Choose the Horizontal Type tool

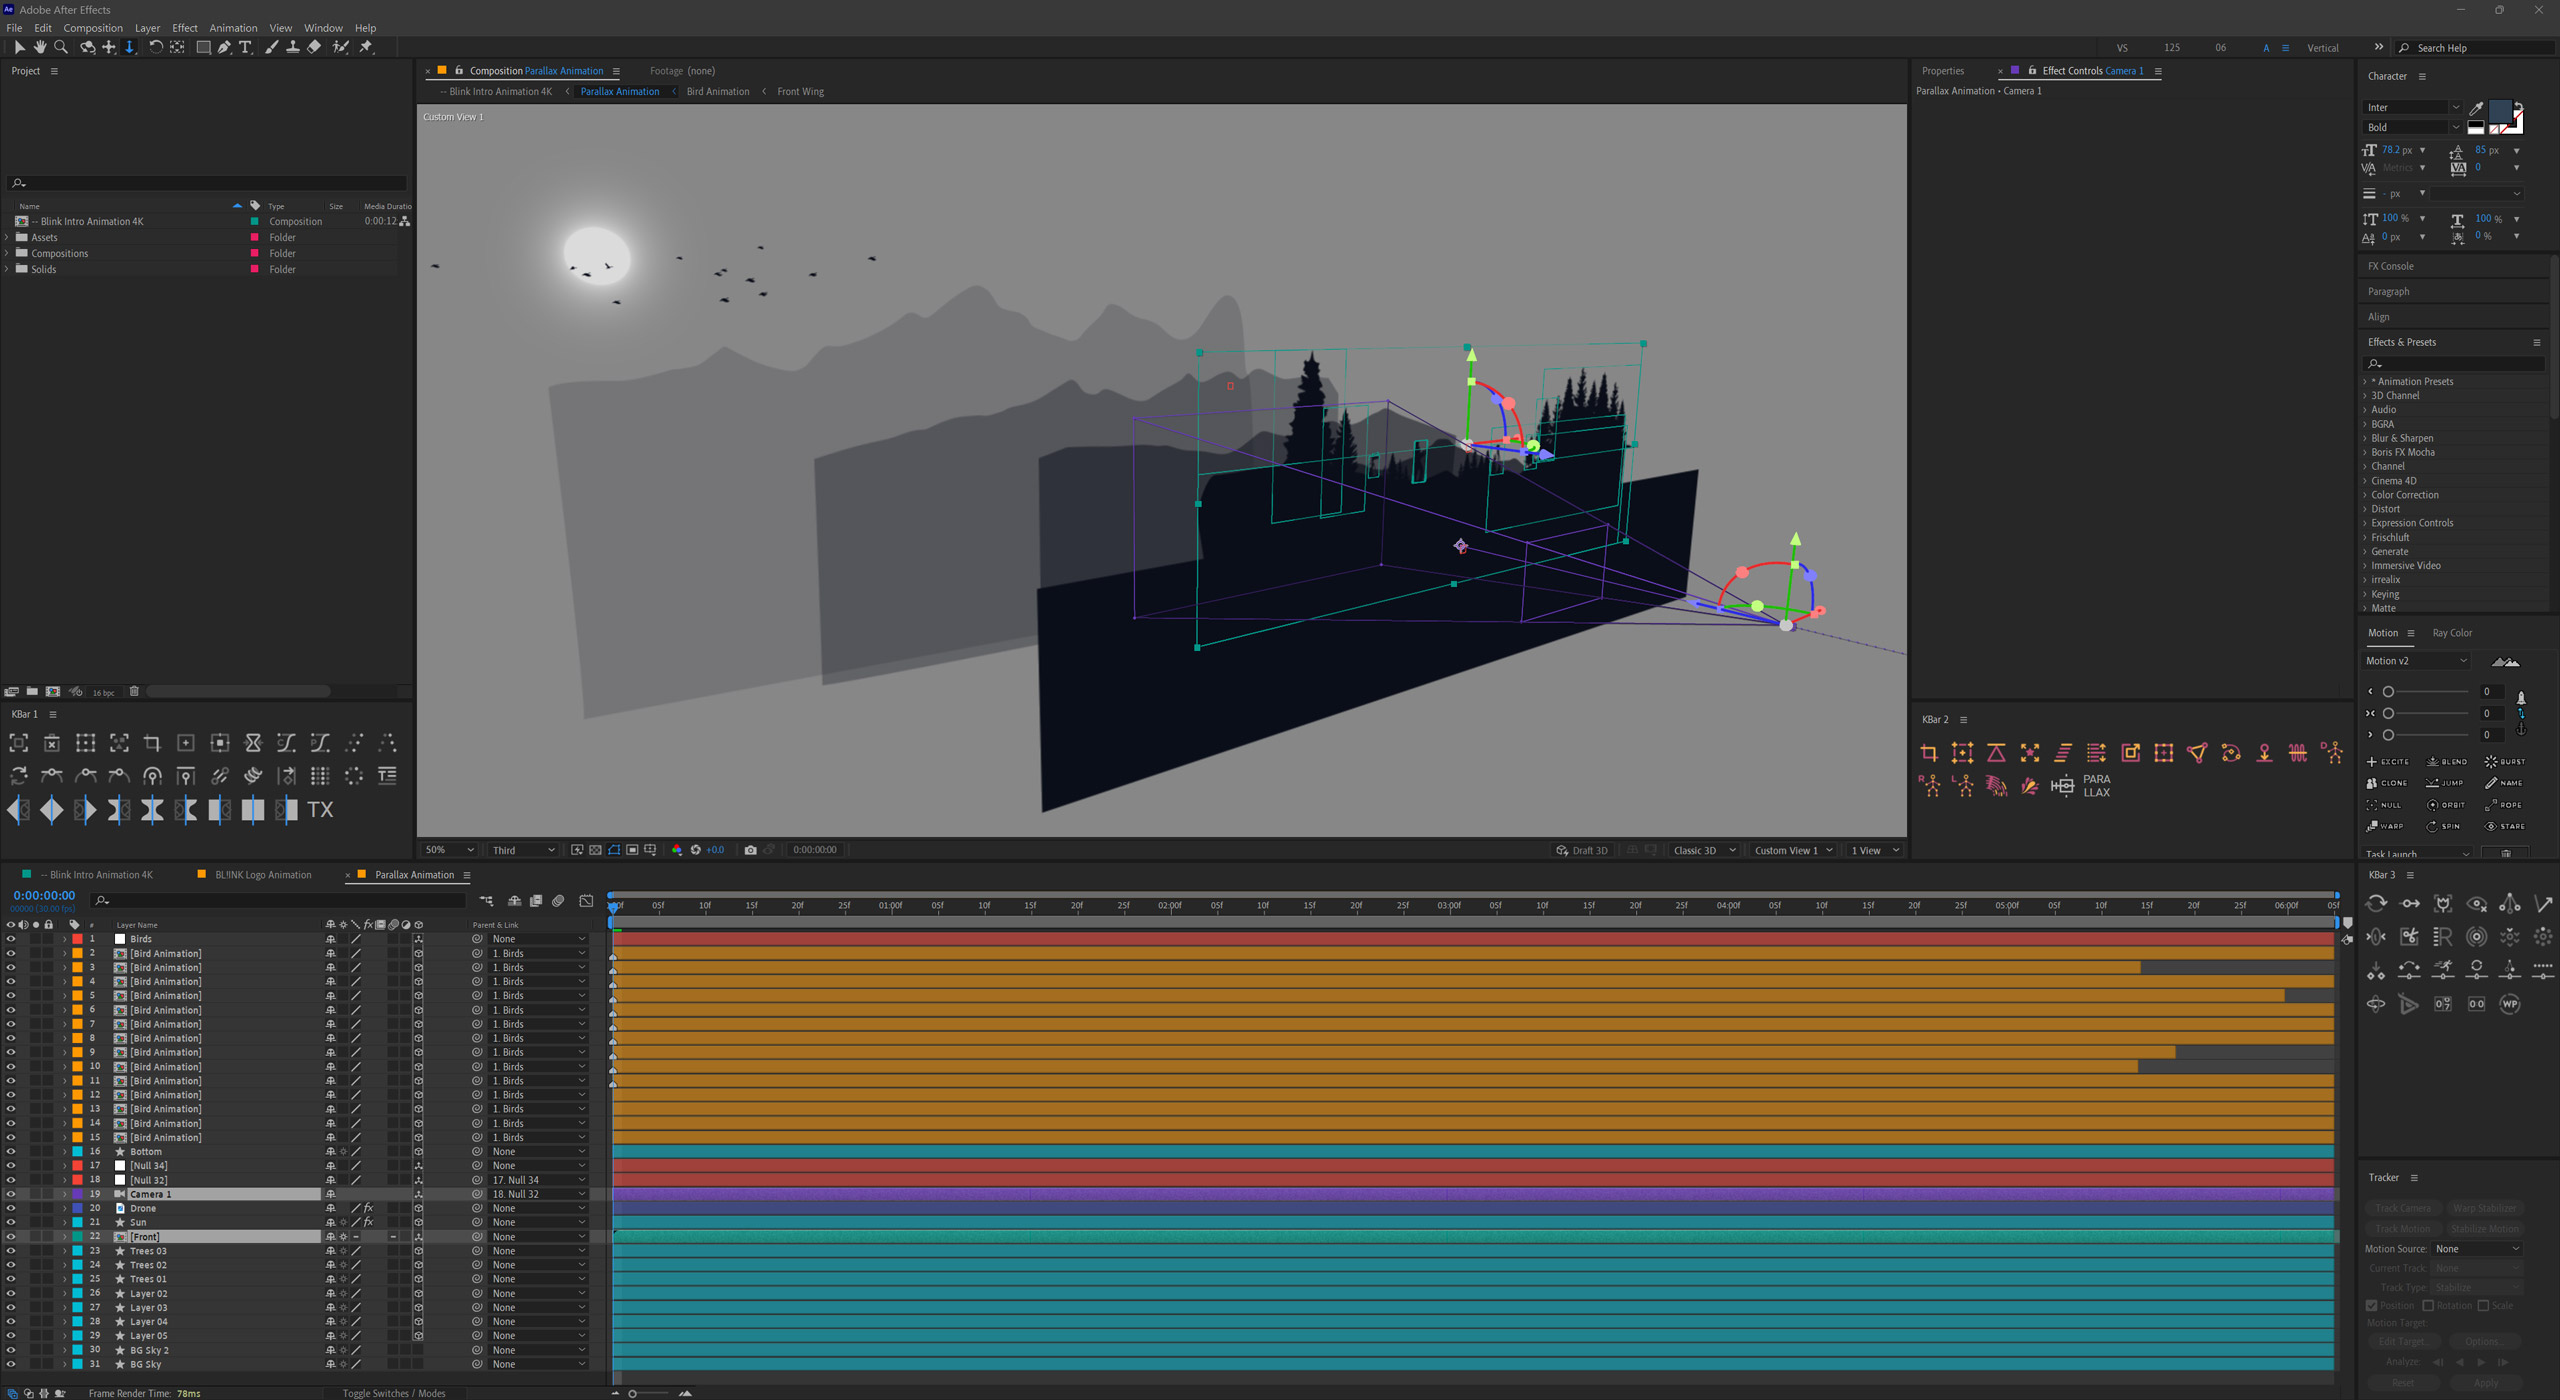click(246, 47)
